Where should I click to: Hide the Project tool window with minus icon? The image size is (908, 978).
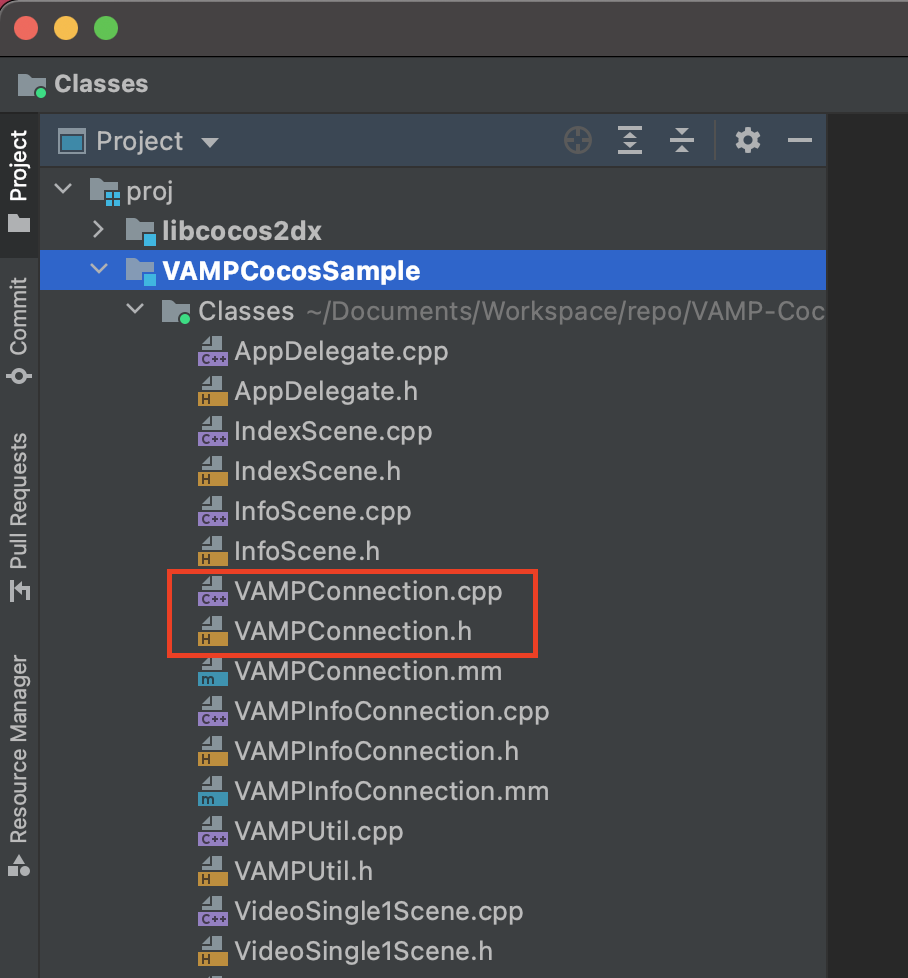click(x=799, y=141)
